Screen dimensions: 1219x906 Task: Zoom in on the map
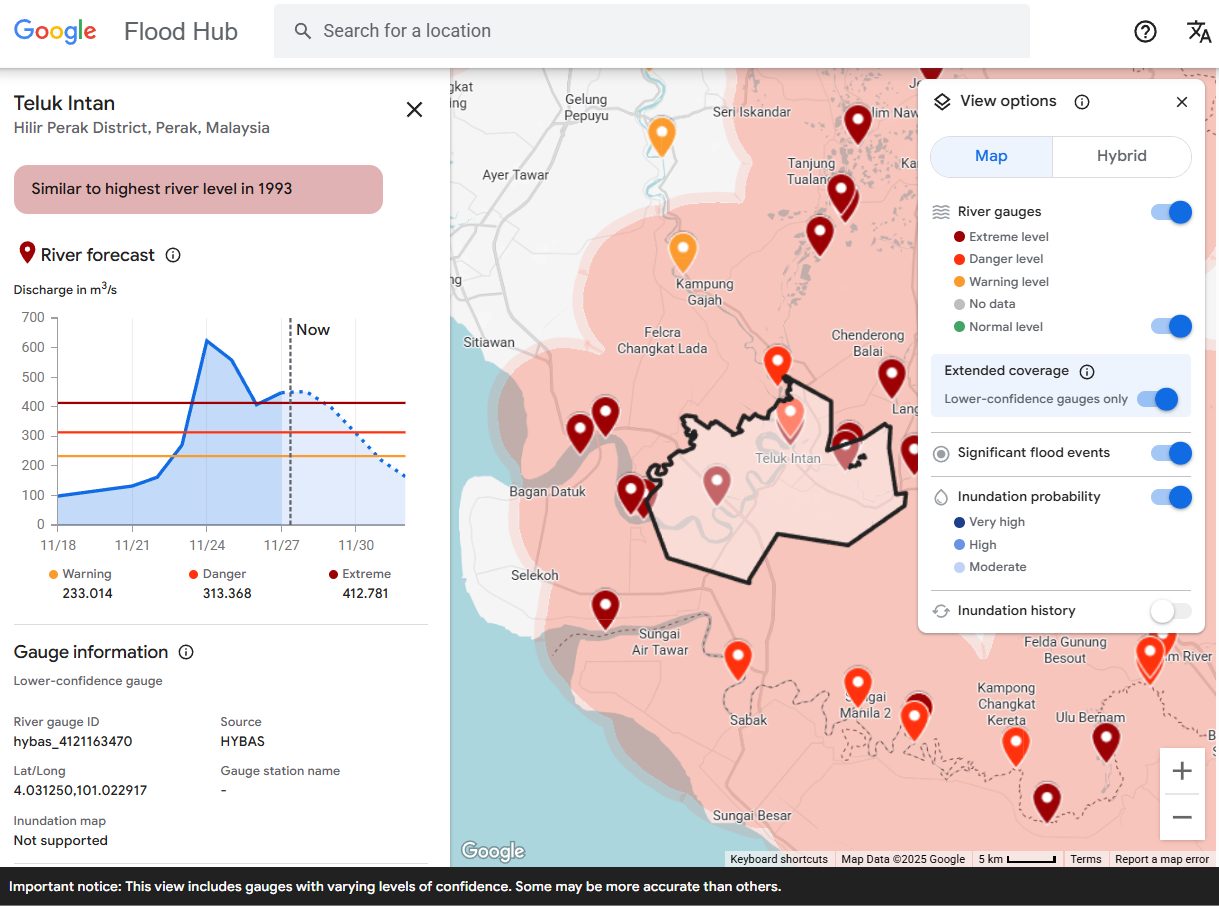[1182, 771]
